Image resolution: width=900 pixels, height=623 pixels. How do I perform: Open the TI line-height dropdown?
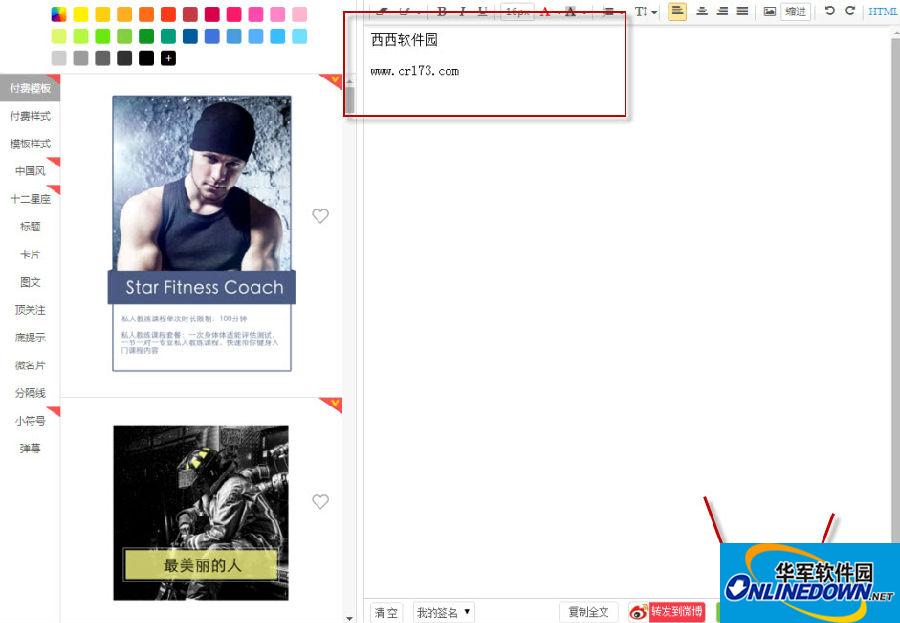tap(646, 11)
